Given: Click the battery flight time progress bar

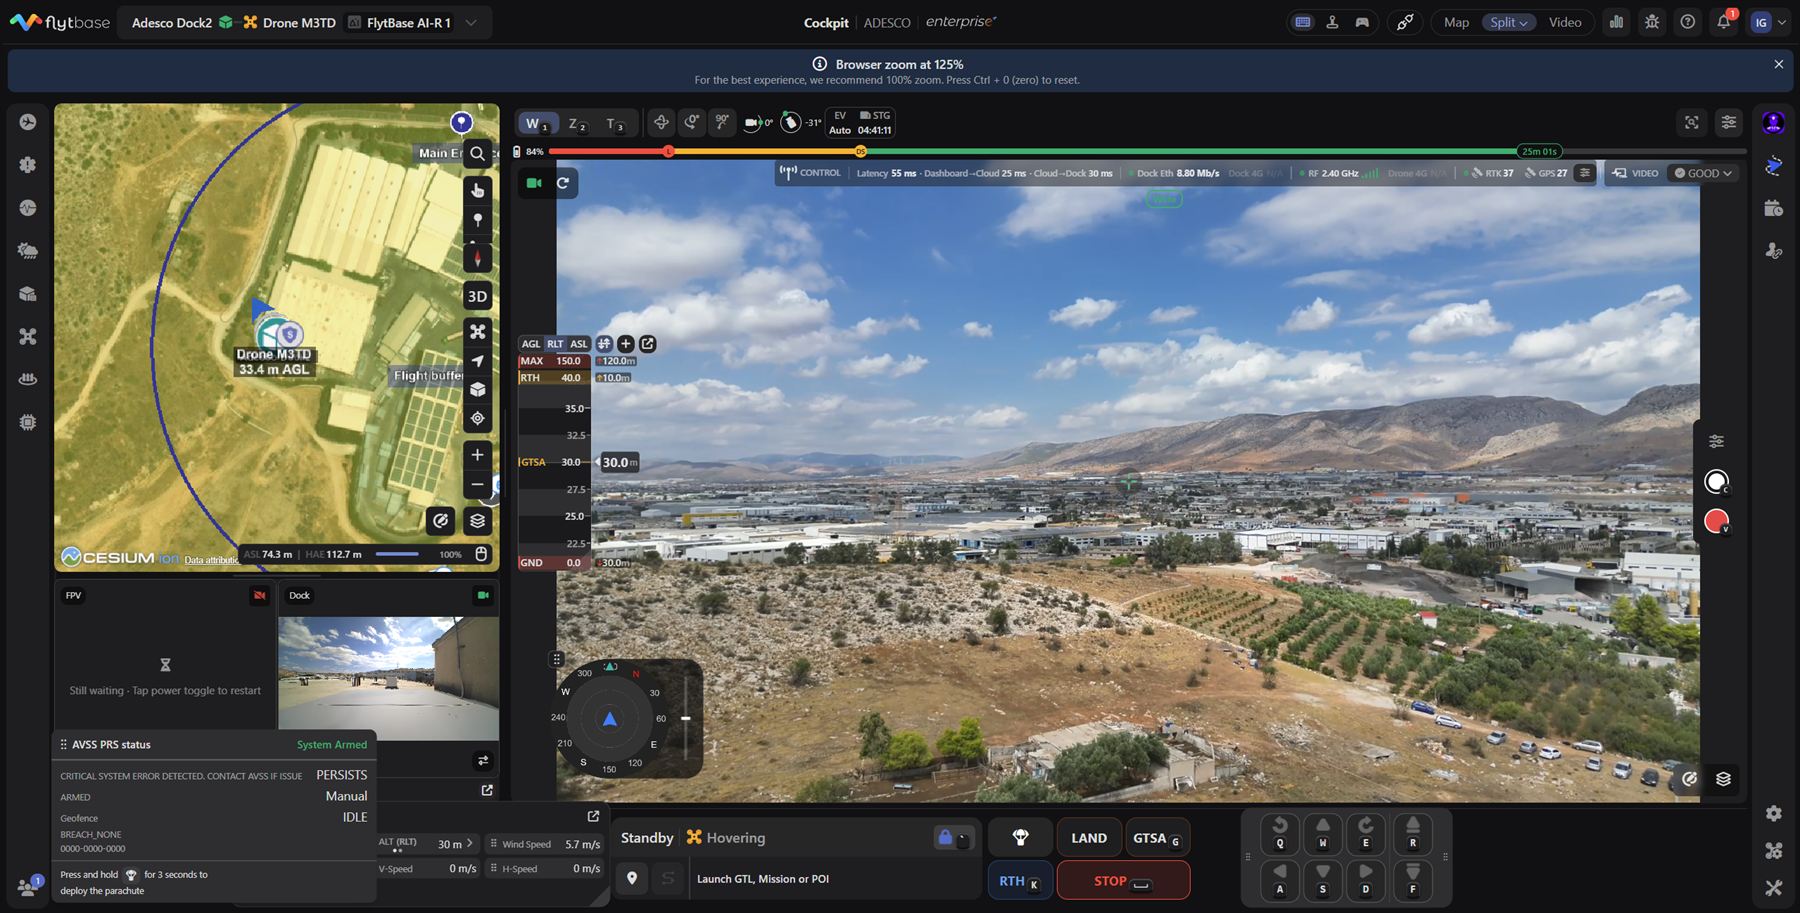Looking at the screenshot, I should (x=1147, y=152).
